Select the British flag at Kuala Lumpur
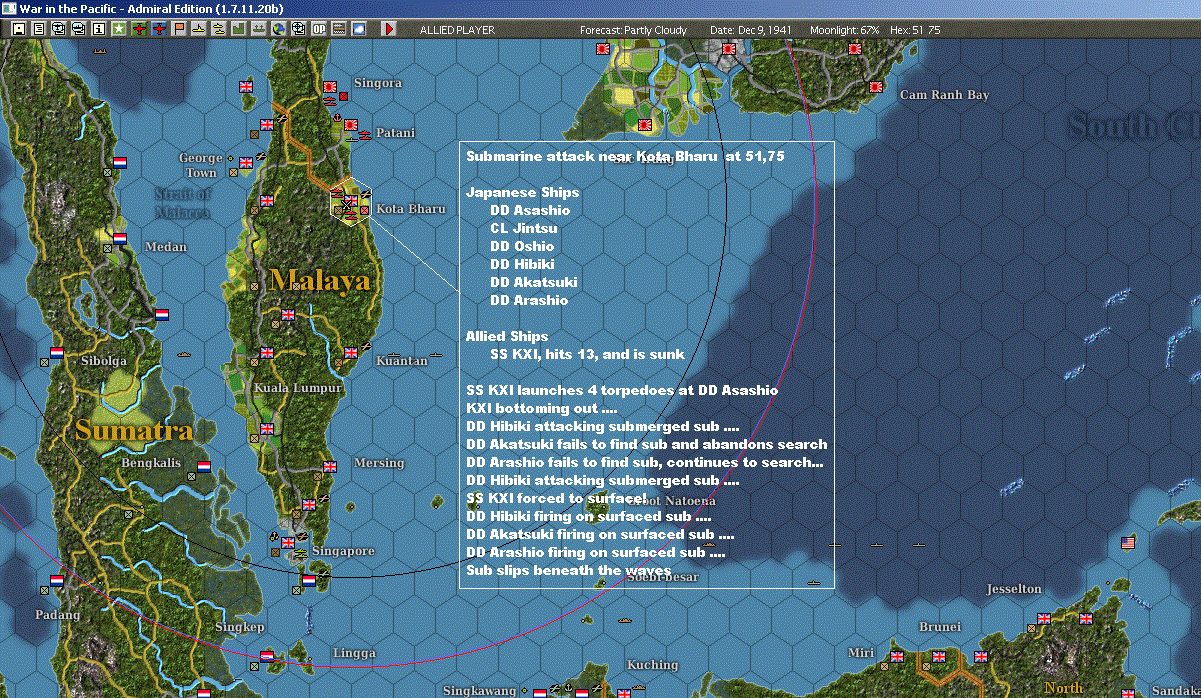The height and width of the screenshot is (698, 1201). (266, 353)
